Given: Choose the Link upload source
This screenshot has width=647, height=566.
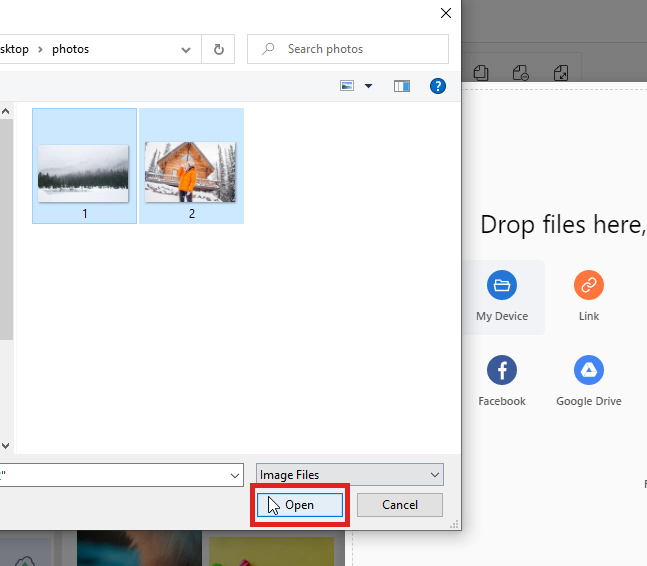Looking at the screenshot, I should click(x=588, y=286).
